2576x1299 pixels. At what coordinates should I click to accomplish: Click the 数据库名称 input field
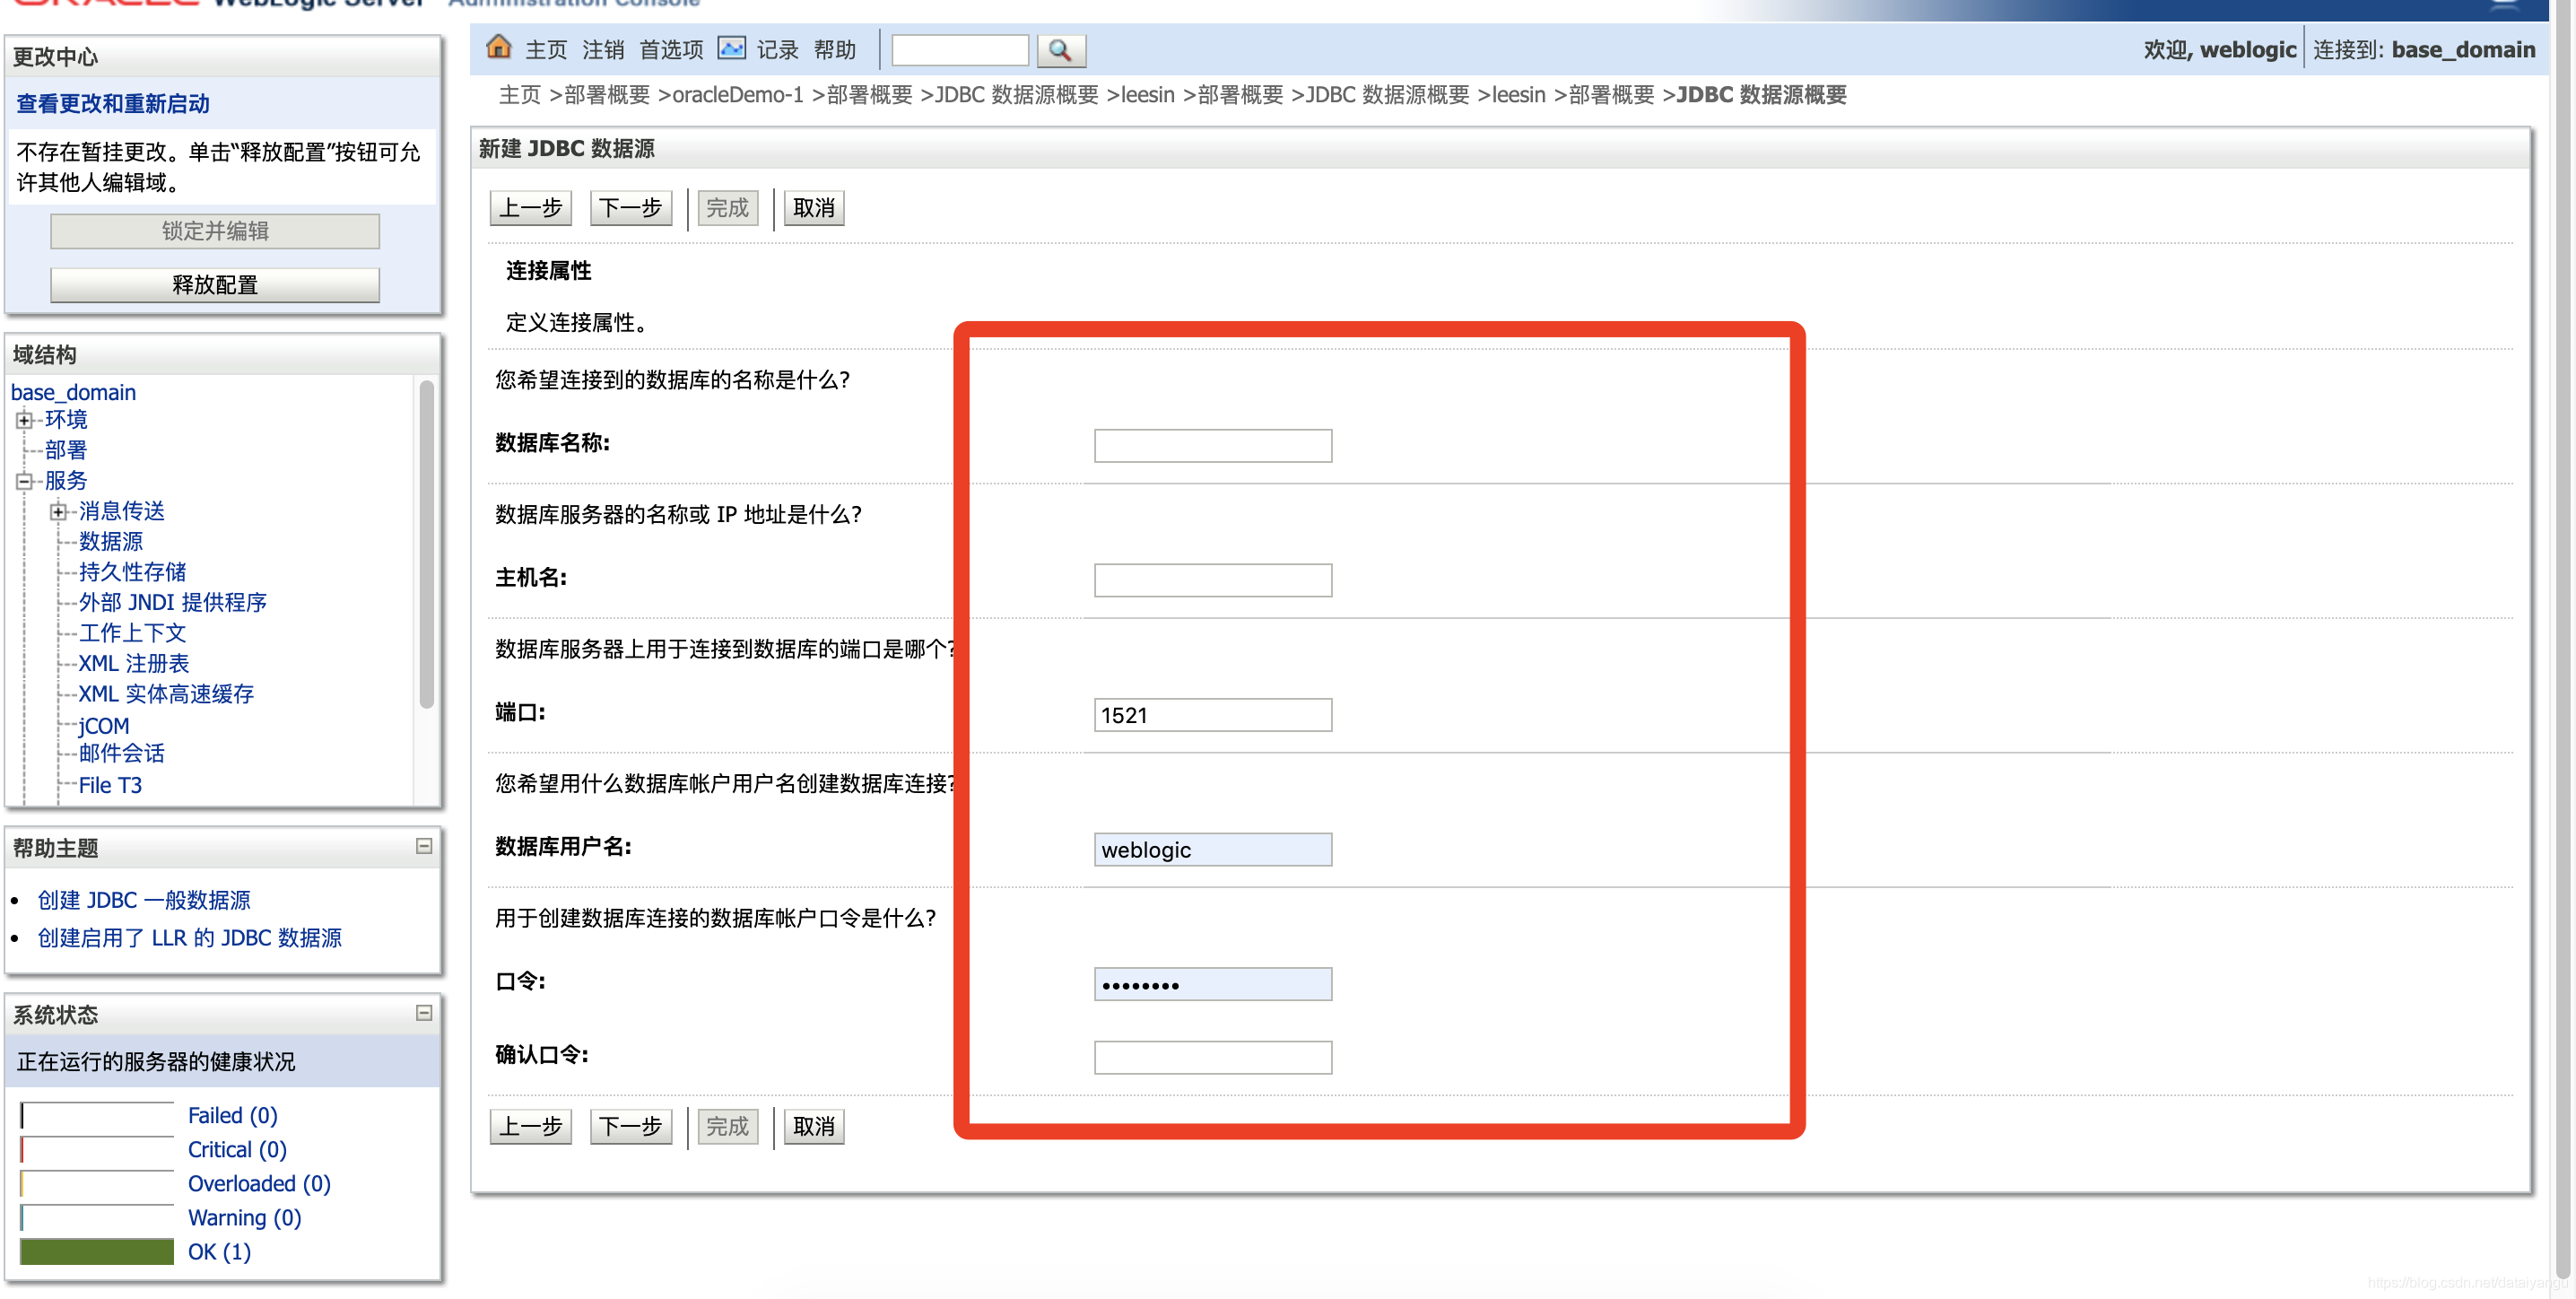pos(1212,446)
